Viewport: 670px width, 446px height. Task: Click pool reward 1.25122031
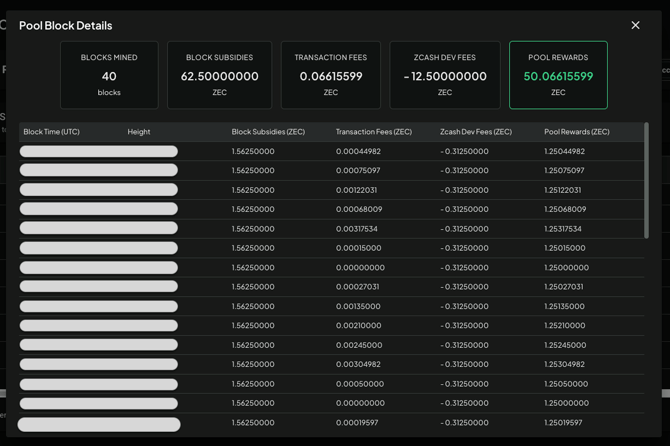[x=562, y=190]
